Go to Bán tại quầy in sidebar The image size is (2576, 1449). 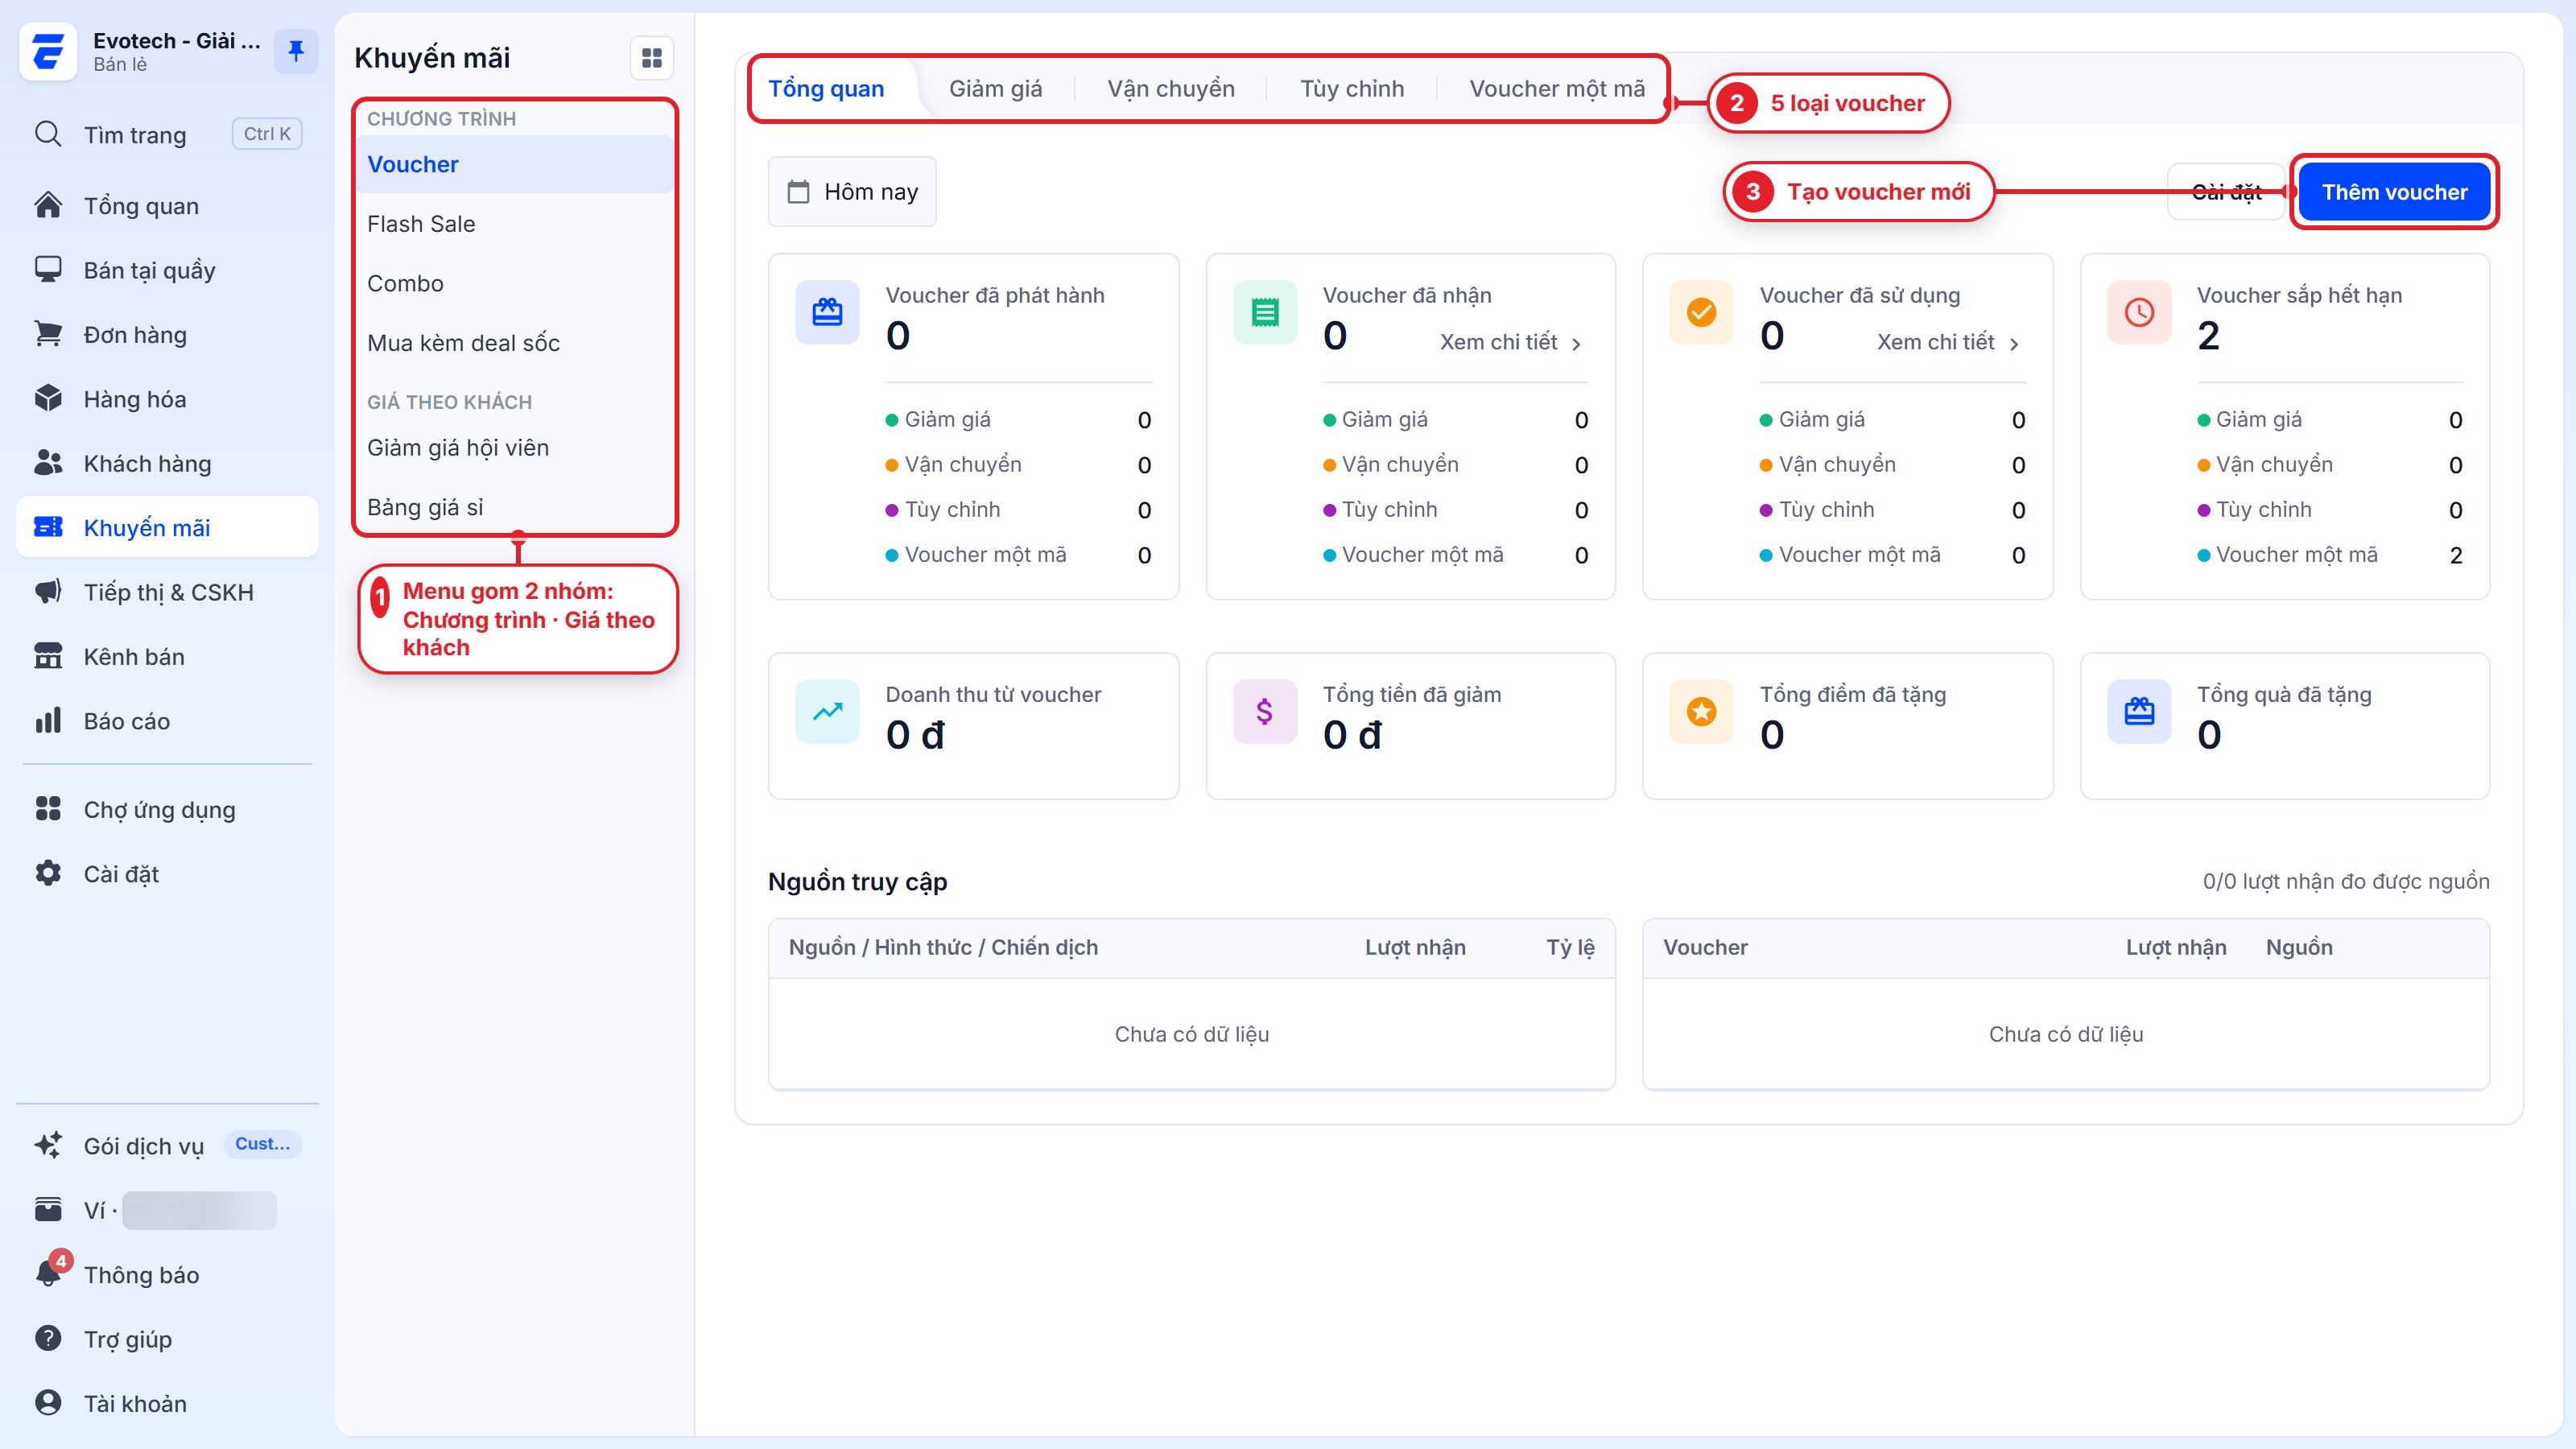(x=167, y=270)
